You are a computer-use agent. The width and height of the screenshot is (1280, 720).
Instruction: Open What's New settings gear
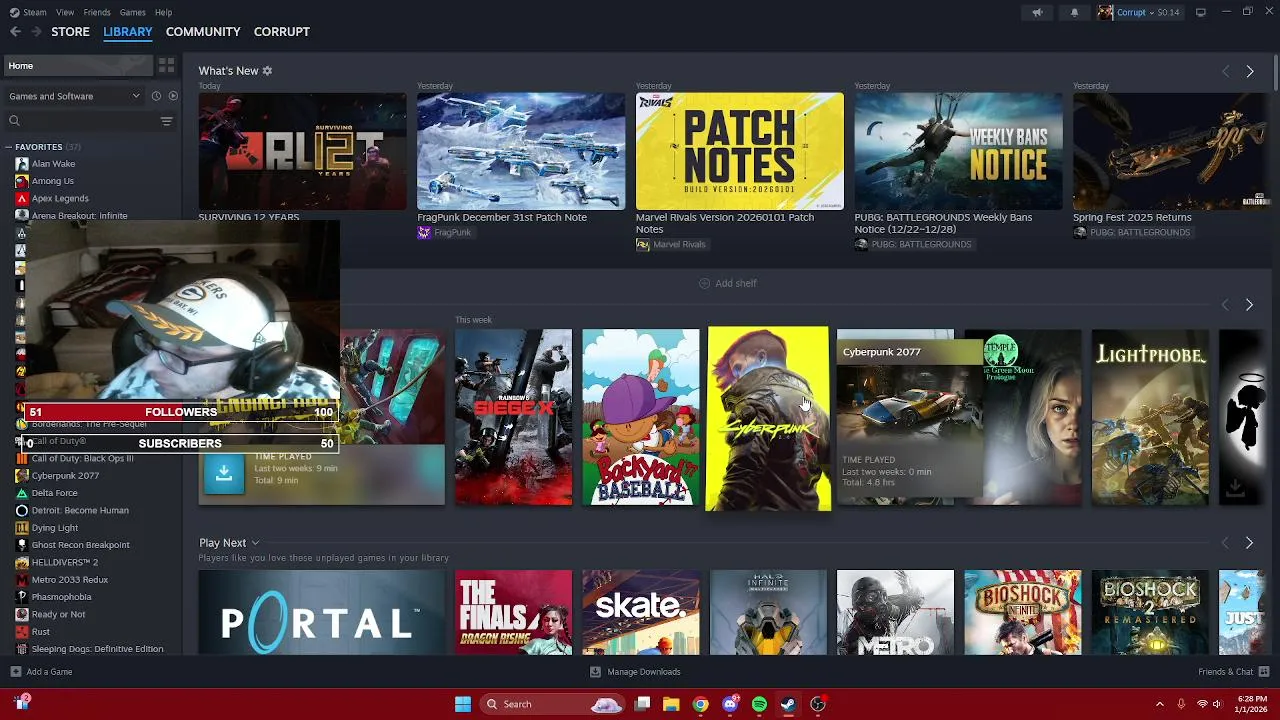click(x=267, y=71)
